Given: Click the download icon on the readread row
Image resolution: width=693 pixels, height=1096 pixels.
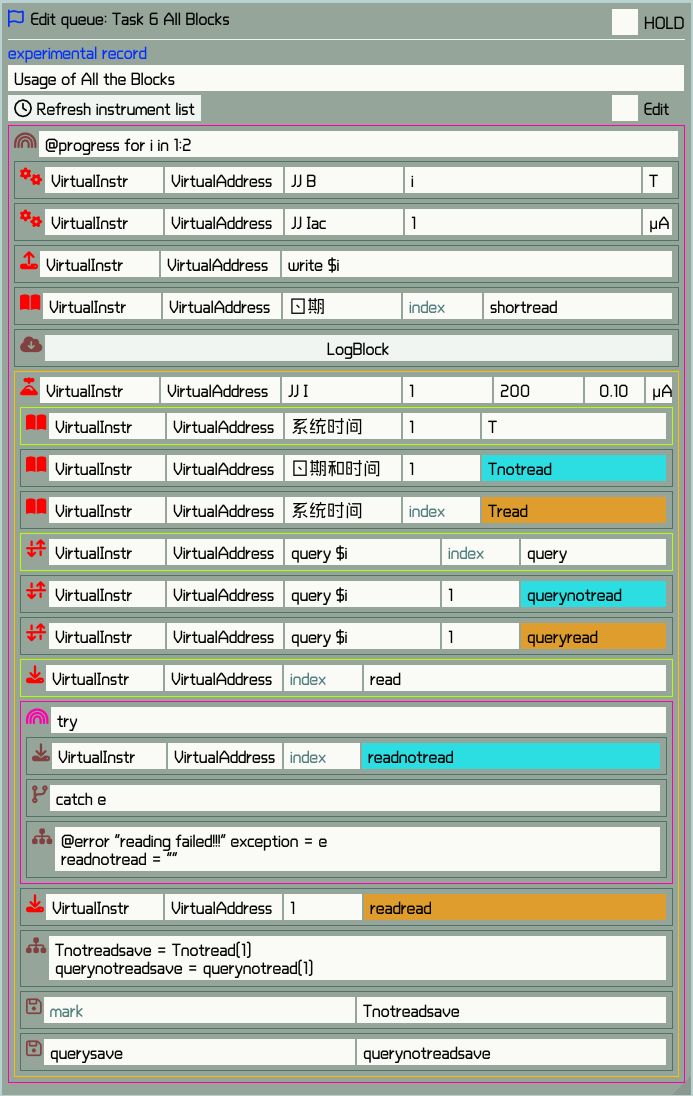Looking at the screenshot, I should point(34,904).
